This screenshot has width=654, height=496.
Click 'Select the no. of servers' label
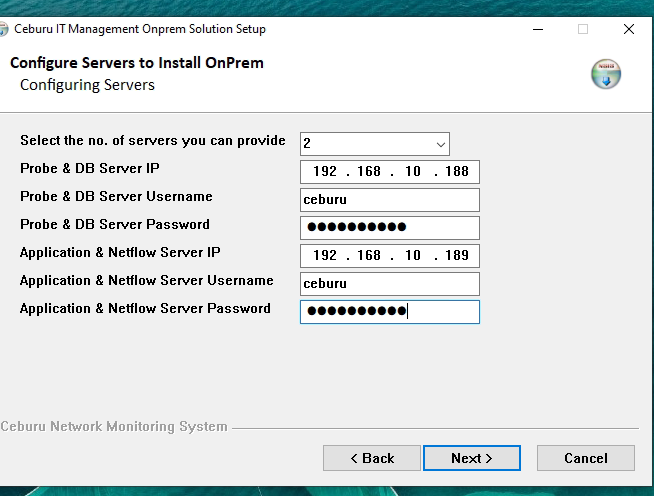pyautogui.click(x=153, y=141)
